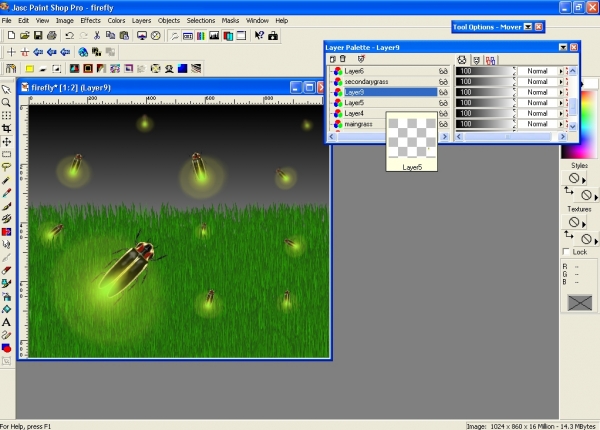Viewport: 600px width, 430px height.
Task: Check the Lock checkbox
Action: 566,252
